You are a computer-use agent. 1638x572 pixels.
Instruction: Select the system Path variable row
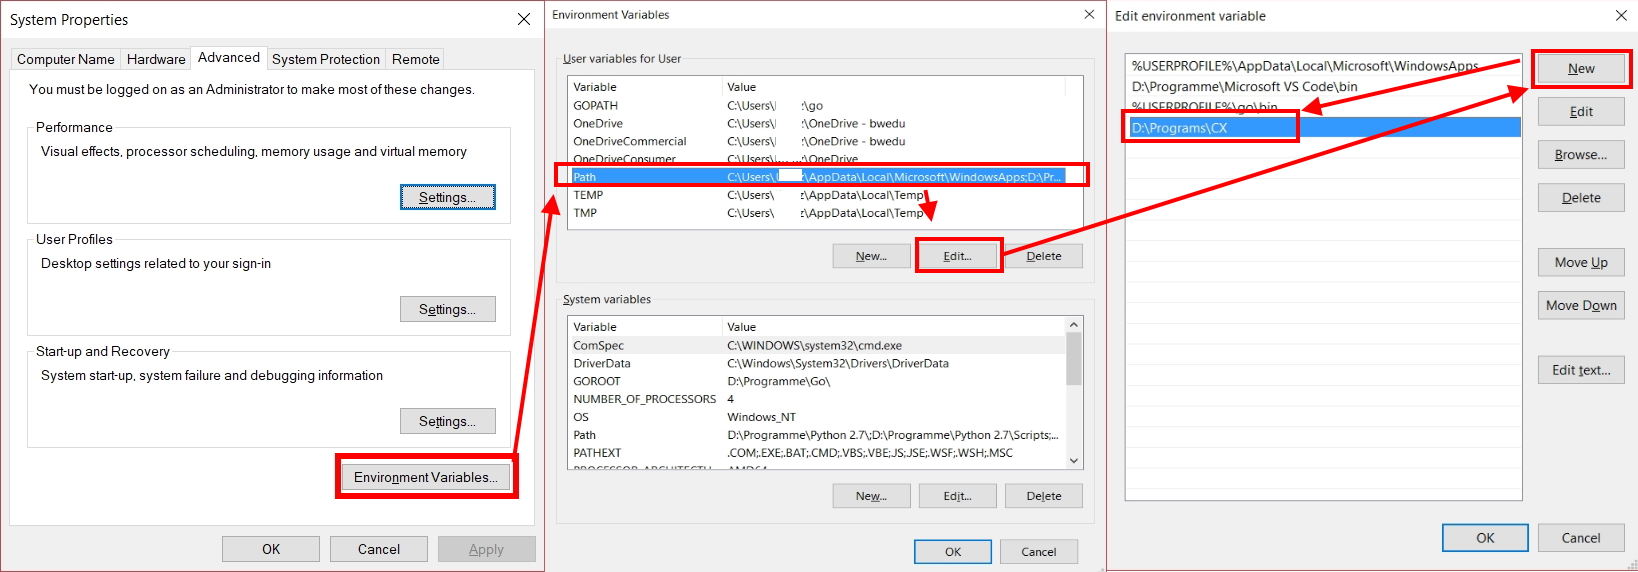point(817,435)
